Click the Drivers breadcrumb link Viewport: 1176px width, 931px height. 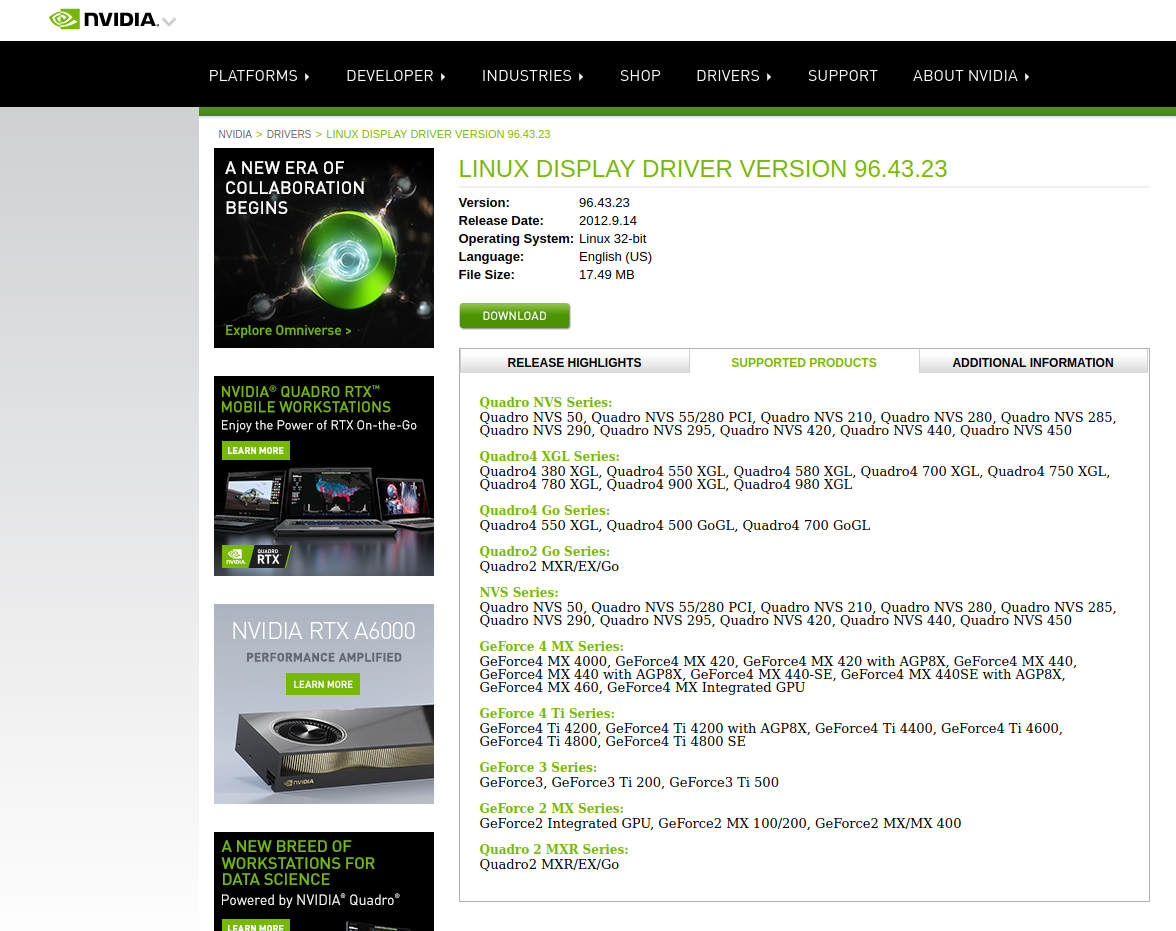click(289, 134)
